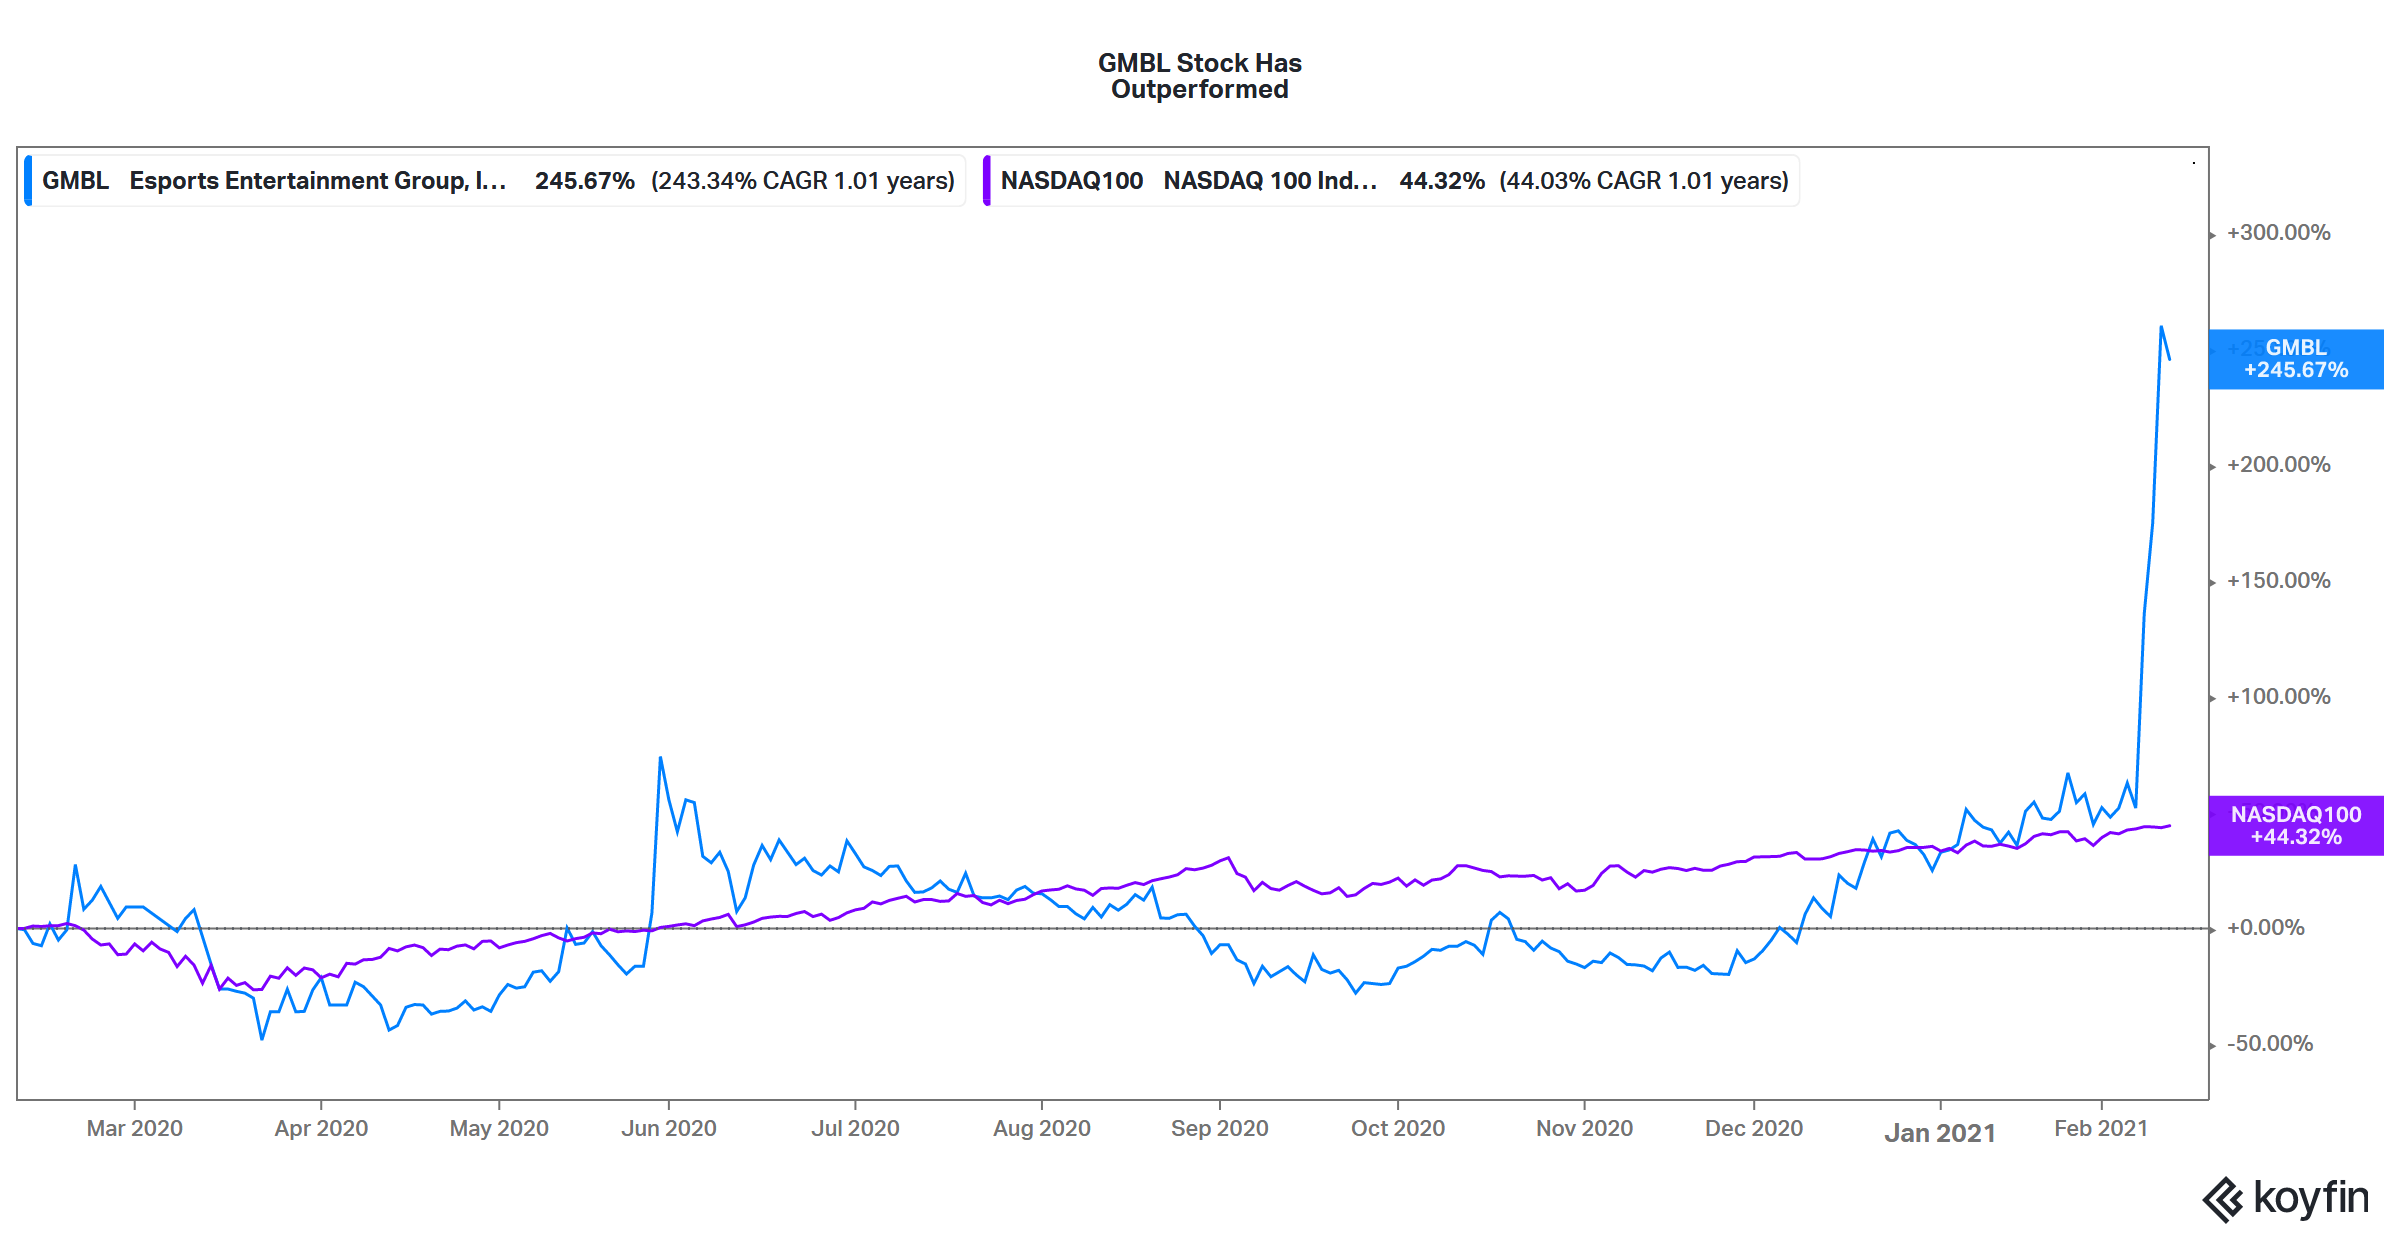Select the GMBL ticker label in legend
Screen dimensions: 2400x1240
tap(76, 181)
